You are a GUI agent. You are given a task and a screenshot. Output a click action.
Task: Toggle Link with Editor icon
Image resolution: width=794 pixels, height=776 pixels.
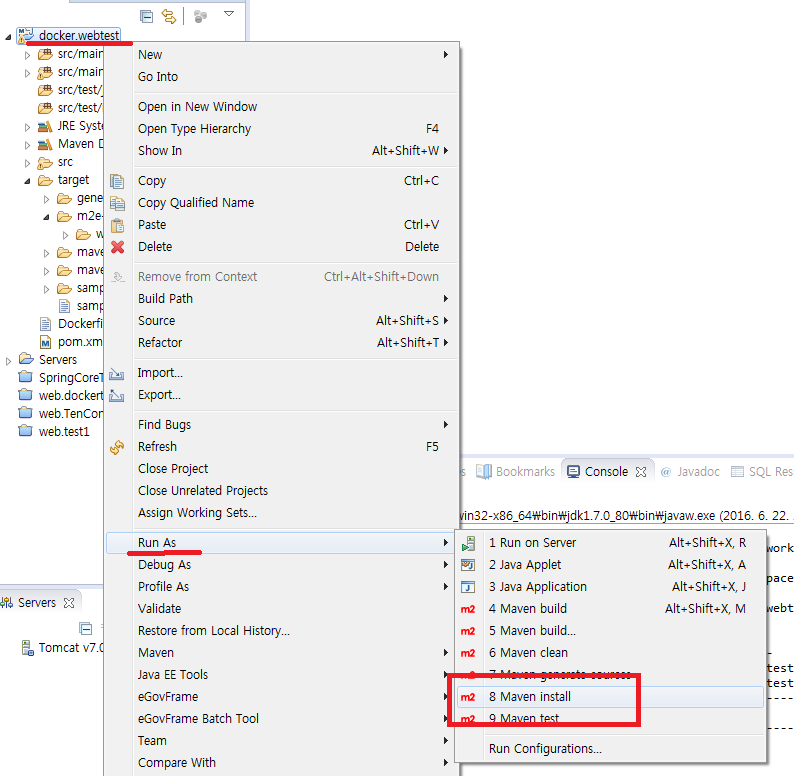169,16
